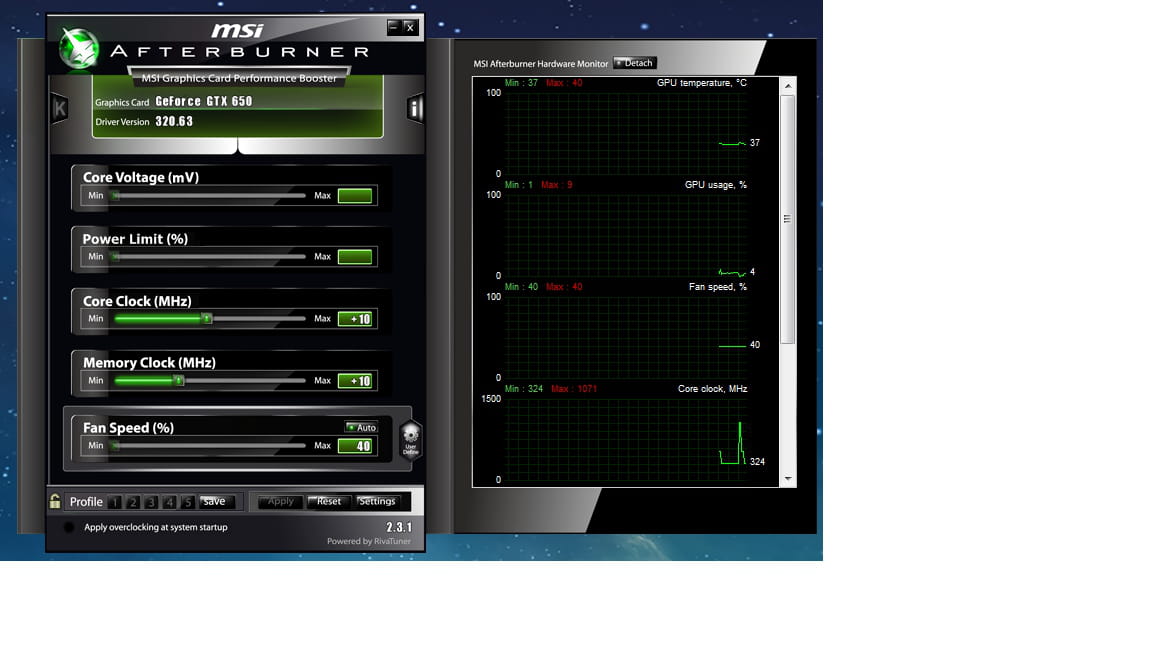Click the hardware monitor scrollbar thumb
Image resolution: width=1152 pixels, height=648 pixels.
[788, 219]
